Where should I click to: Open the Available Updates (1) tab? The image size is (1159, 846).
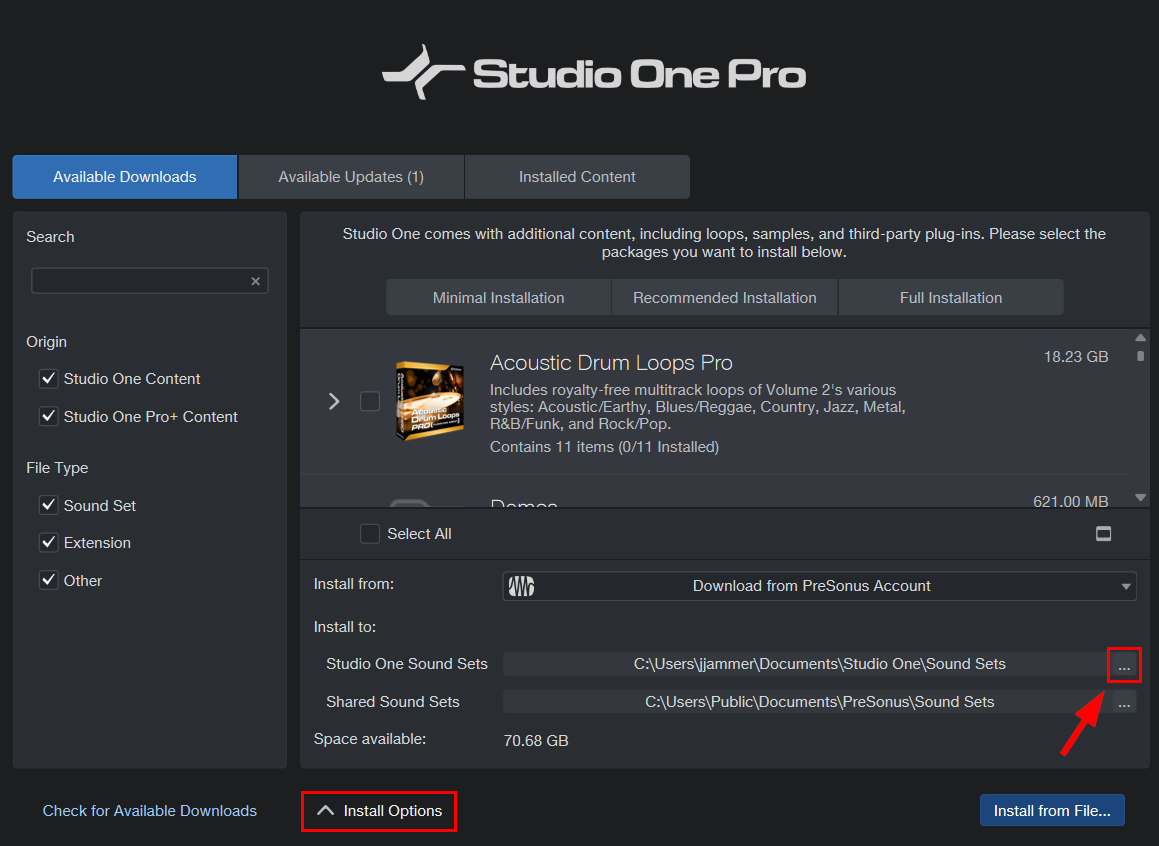pyautogui.click(x=351, y=177)
